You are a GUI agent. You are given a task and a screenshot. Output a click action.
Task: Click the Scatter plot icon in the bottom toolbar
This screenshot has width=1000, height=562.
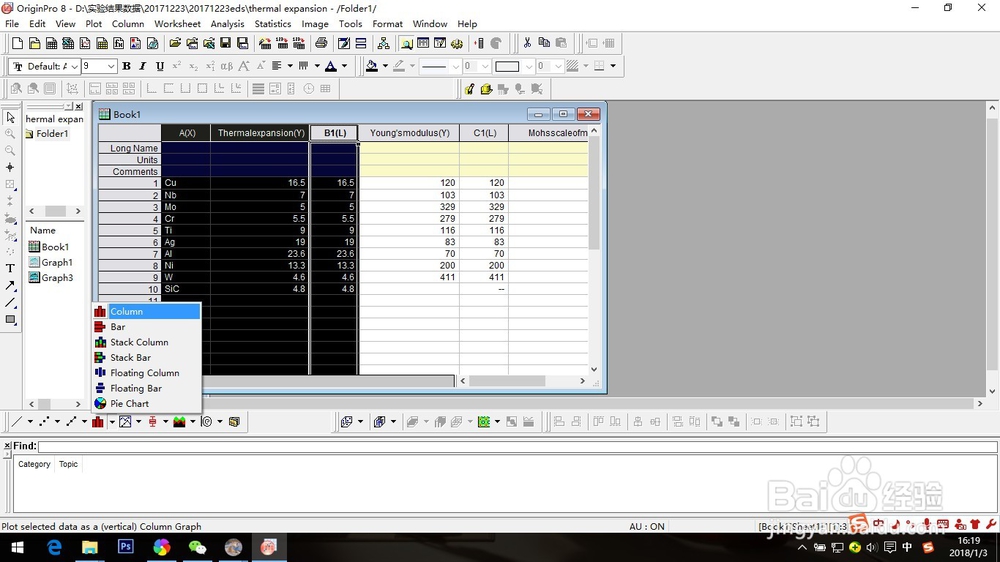[x=44, y=422]
